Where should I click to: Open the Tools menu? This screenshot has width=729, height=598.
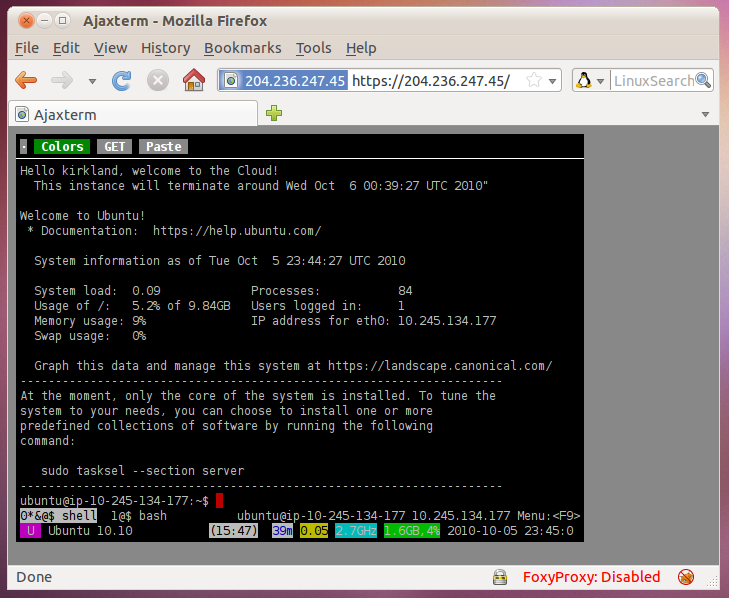(x=313, y=48)
